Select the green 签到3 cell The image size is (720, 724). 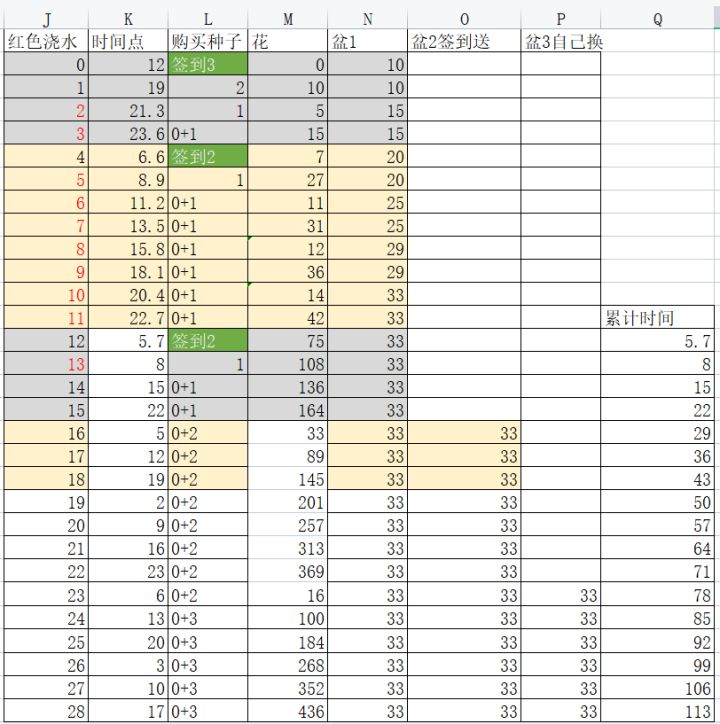pyautogui.click(x=208, y=64)
